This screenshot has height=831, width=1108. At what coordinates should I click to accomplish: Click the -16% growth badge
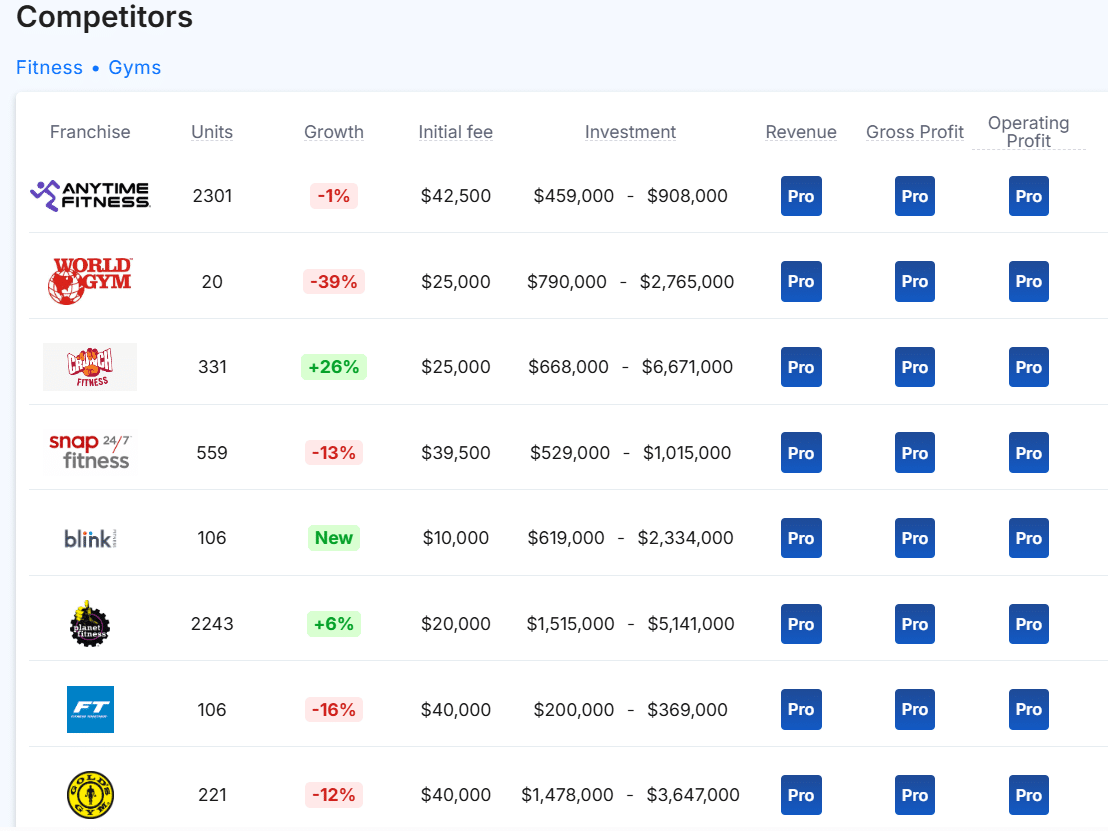(x=334, y=709)
